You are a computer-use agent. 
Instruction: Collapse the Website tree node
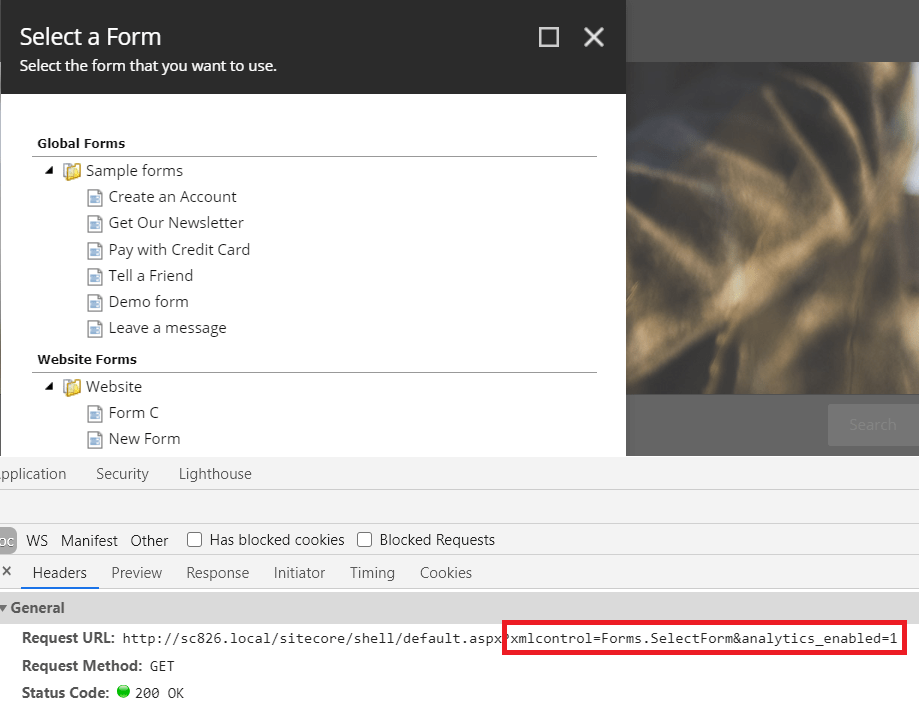click(50, 387)
